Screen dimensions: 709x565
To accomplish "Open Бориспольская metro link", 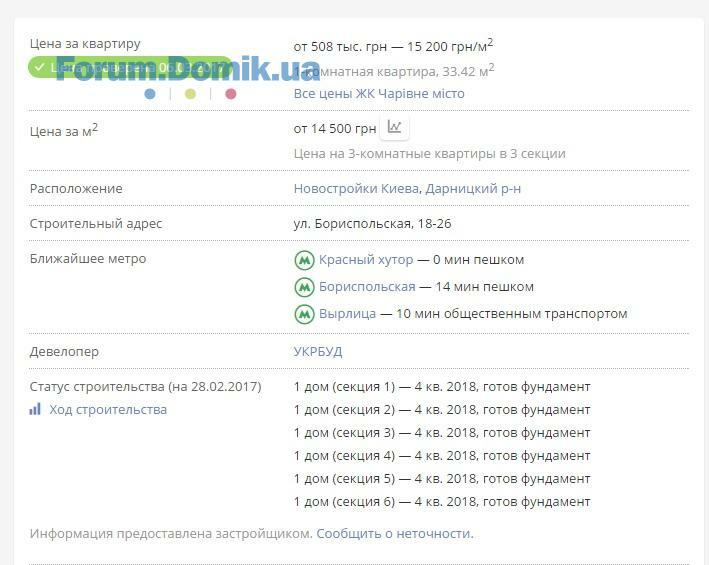I will coord(367,287).
